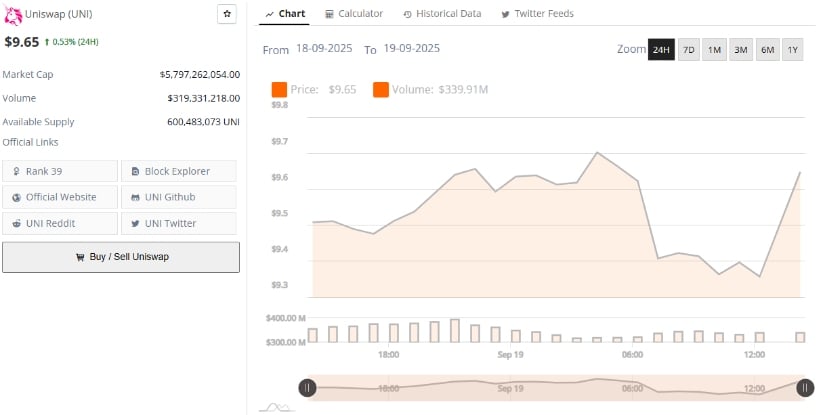Screen dimensions: 825x415
Task: Click the cart icon on Buy / Sell
Action: [80, 257]
